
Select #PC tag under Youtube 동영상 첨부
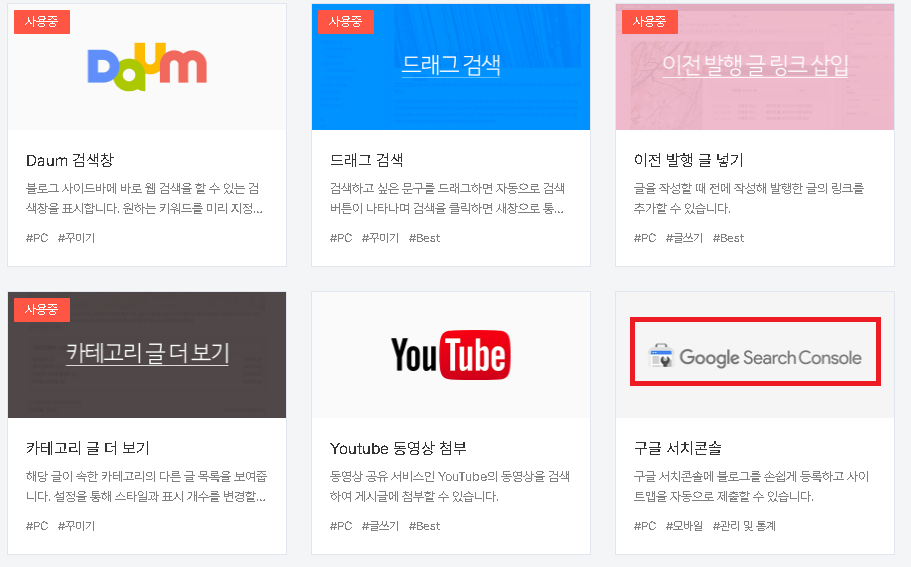(x=341, y=526)
